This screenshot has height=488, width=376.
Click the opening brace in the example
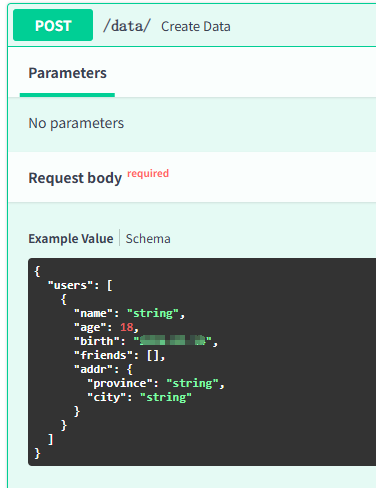click(37, 271)
